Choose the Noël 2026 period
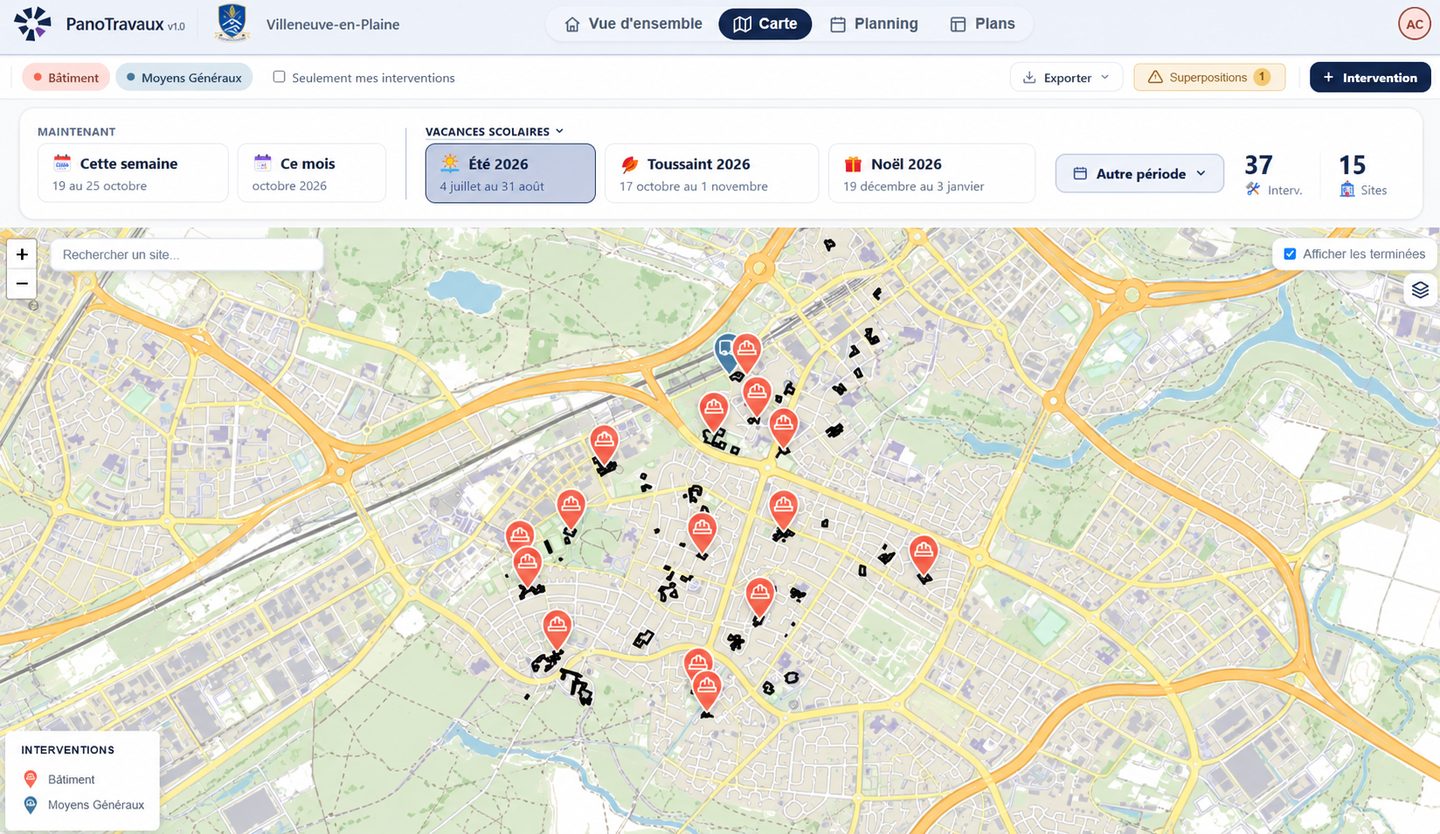Screen dimensions: 1440x834 [932, 173]
